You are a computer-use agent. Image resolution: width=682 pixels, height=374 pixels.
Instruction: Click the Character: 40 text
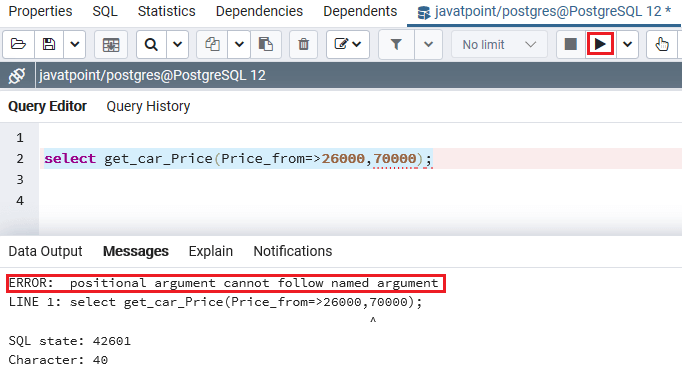(x=58, y=360)
